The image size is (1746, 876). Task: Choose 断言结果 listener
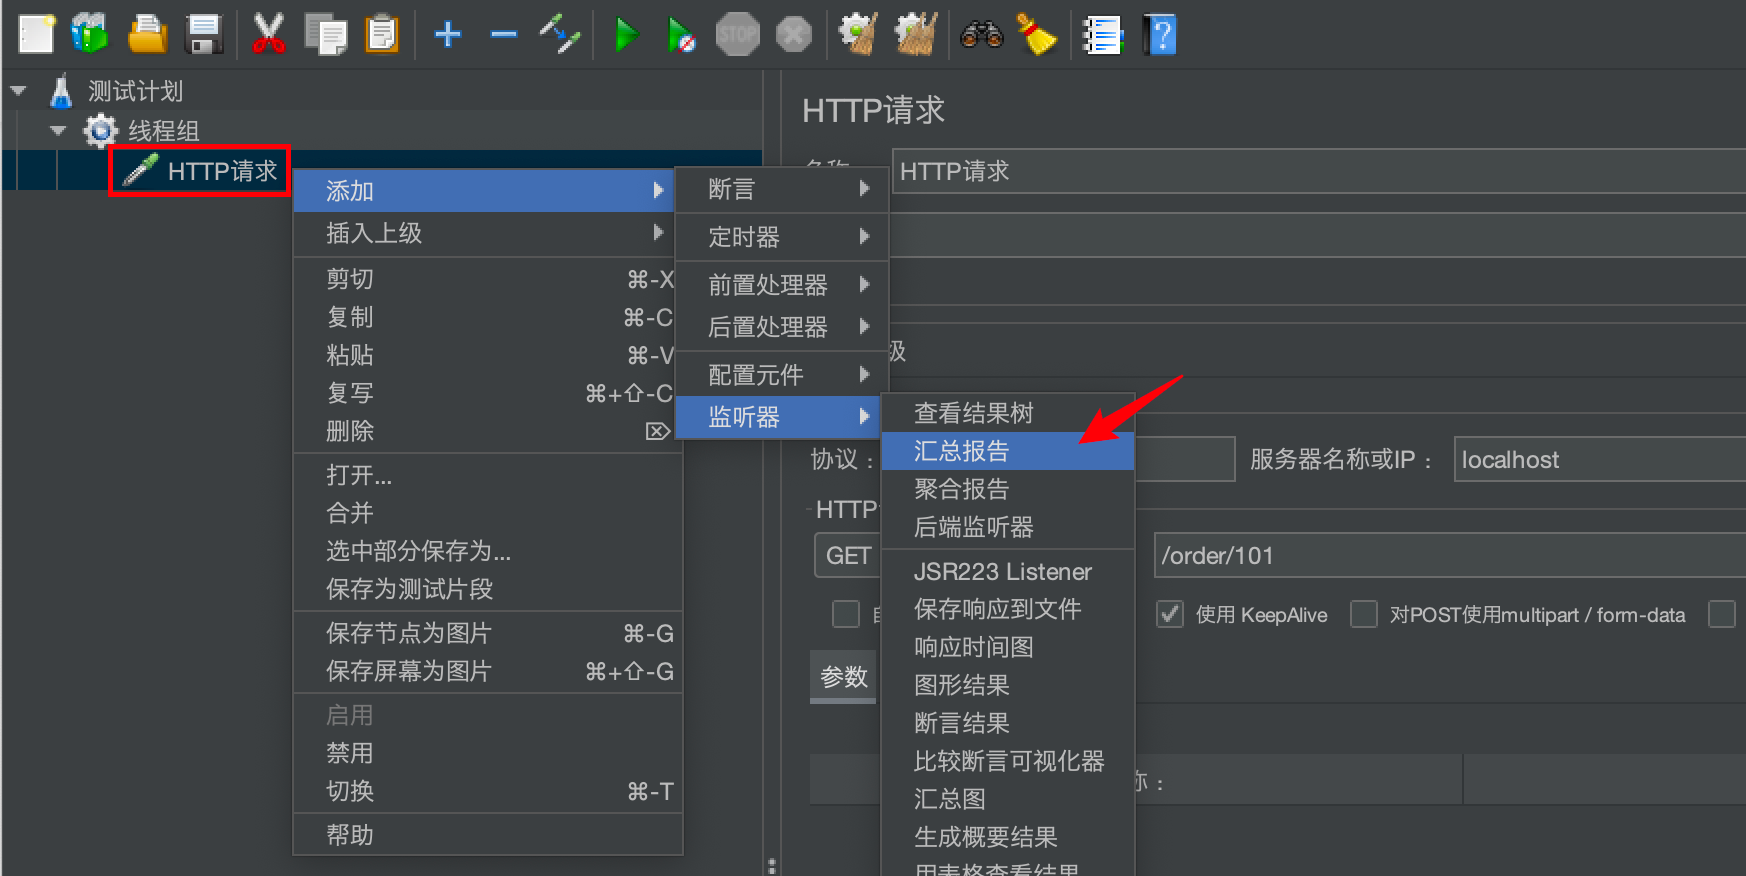(x=1008, y=723)
